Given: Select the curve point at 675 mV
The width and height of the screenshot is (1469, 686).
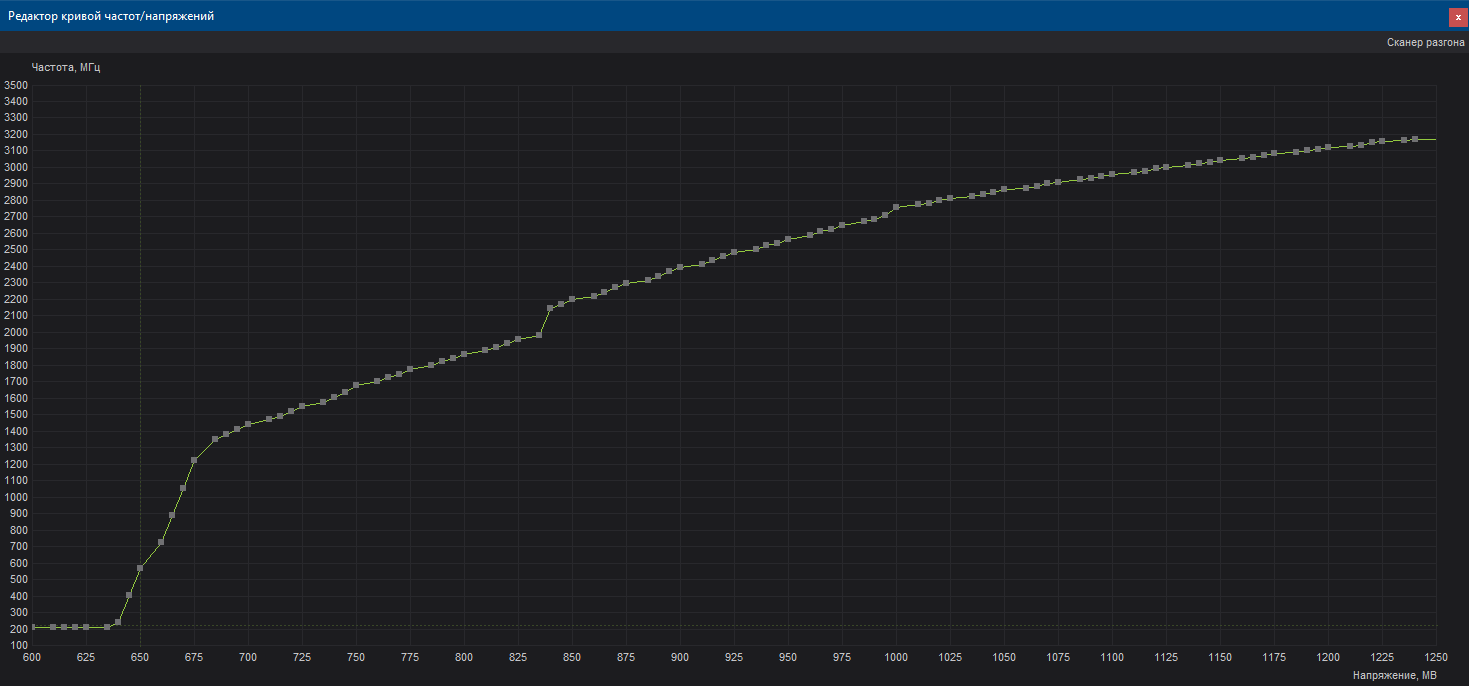Looking at the screenshot, I should (194, 460).
